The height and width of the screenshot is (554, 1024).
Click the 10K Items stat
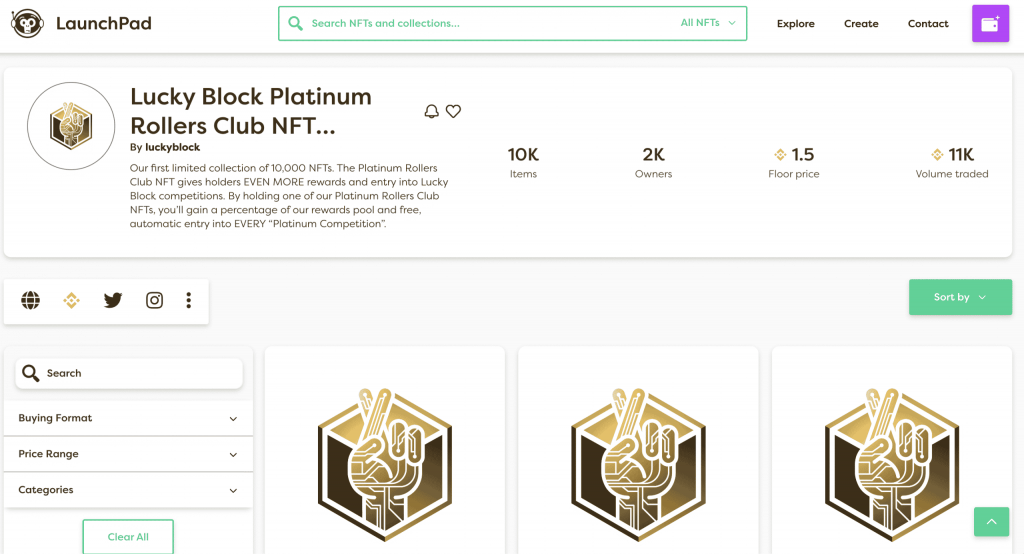pos(523,163)
